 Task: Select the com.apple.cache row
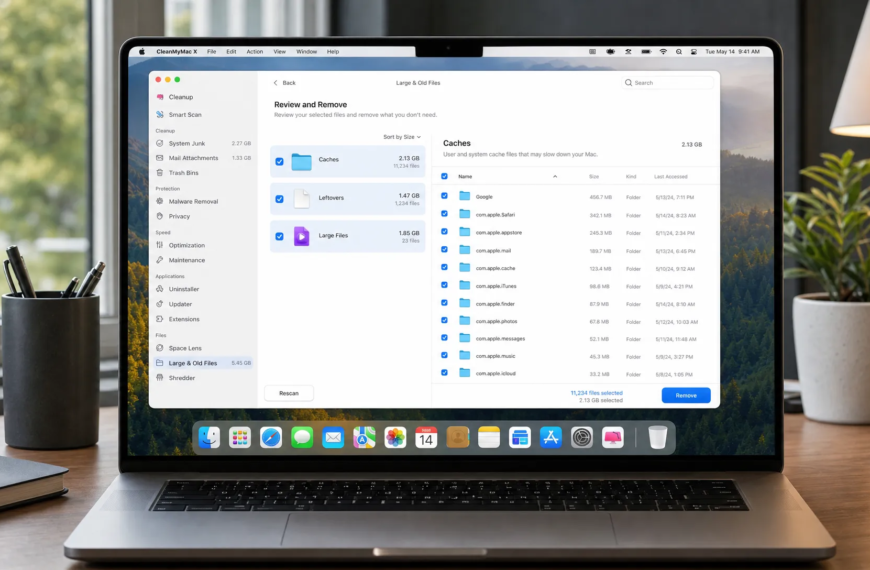tap(574, 268)
